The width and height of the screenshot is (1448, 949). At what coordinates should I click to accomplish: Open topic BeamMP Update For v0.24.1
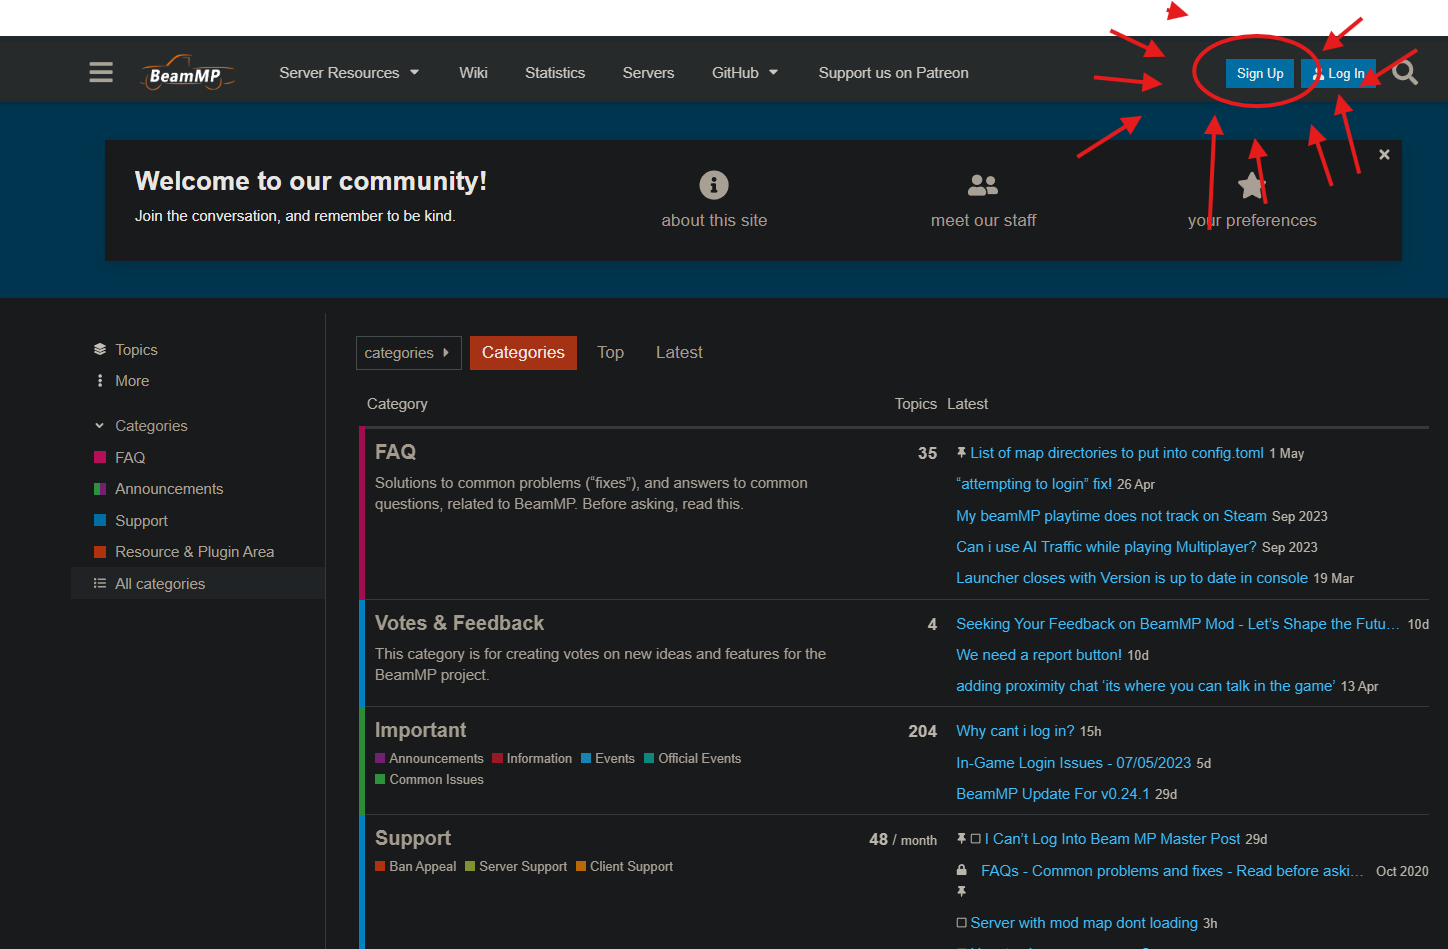[x=1053, y=794]
